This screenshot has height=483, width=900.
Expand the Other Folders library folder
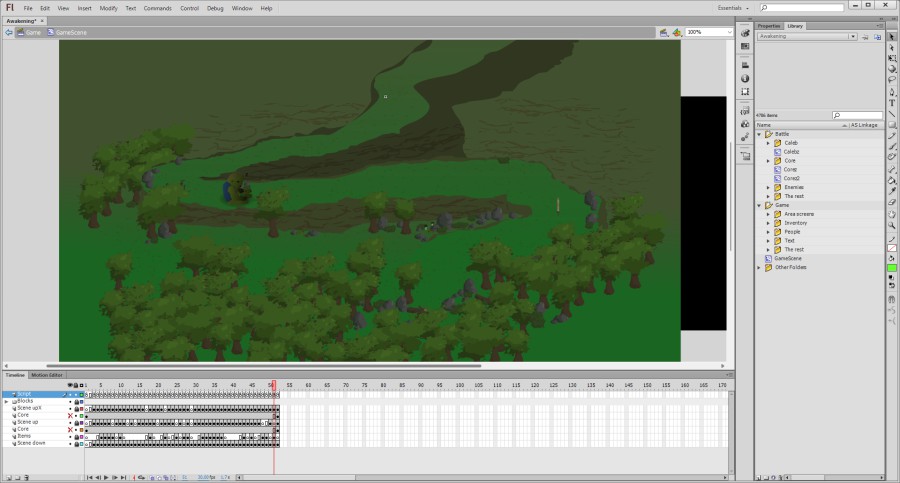point(759,267)
